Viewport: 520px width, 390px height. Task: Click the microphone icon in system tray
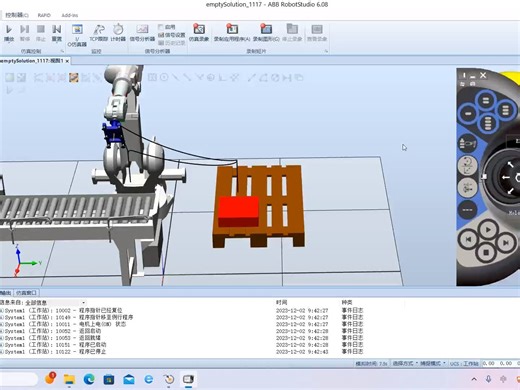click(489, 379)
